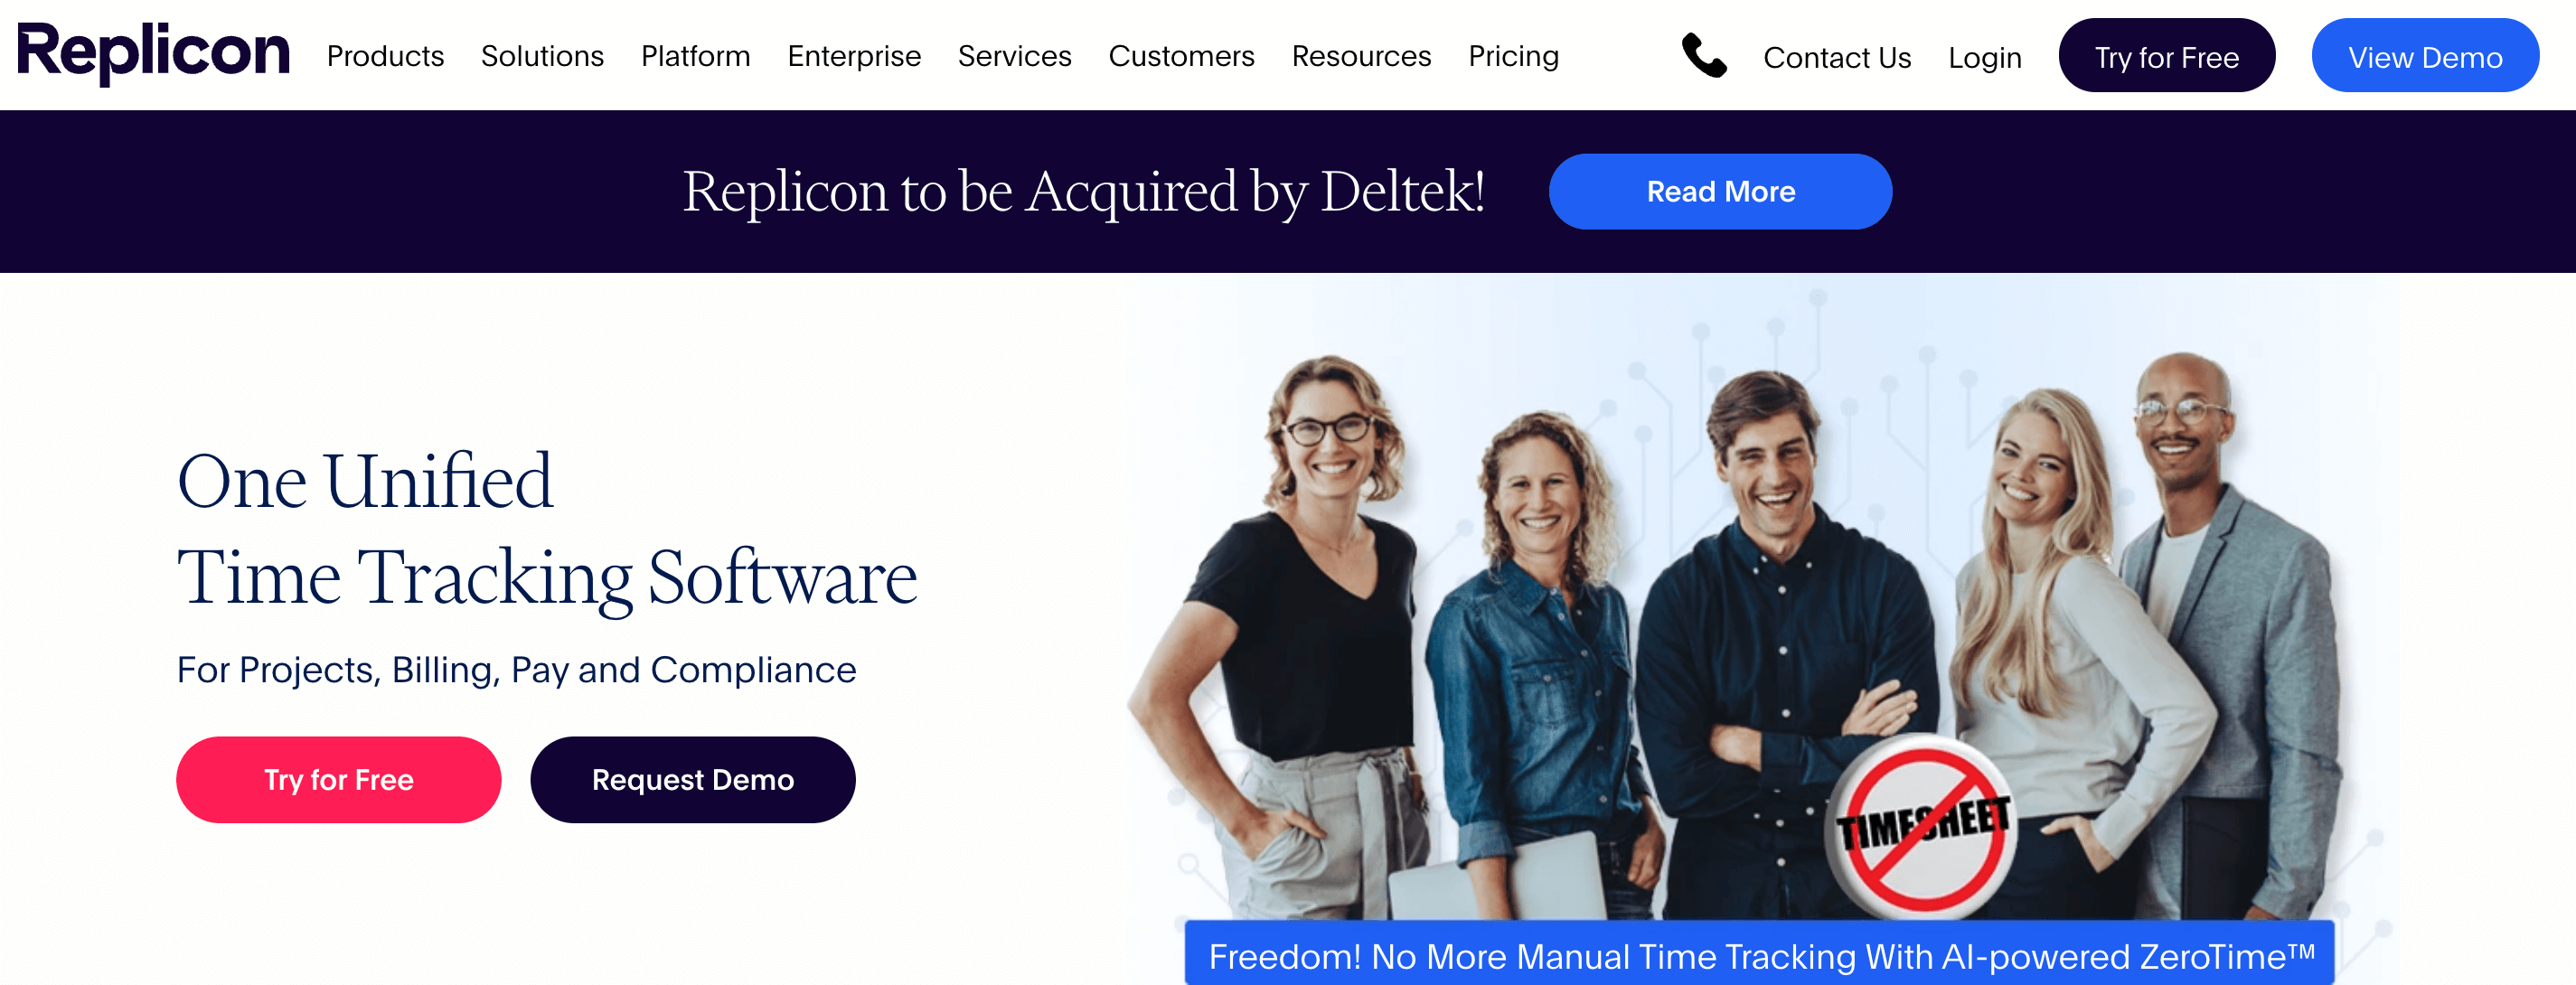This screenshot has width=2576, height=985.
Task: Click the Try for Free dark button icon
Action: (2166, 58)
